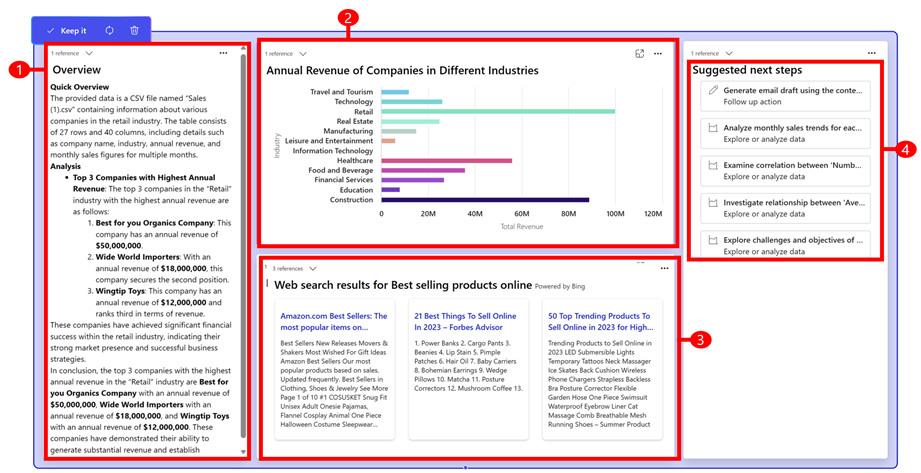Click Analyze monthly sales trends suggestion
Screen dimensions: 921x473
point(785,133)
